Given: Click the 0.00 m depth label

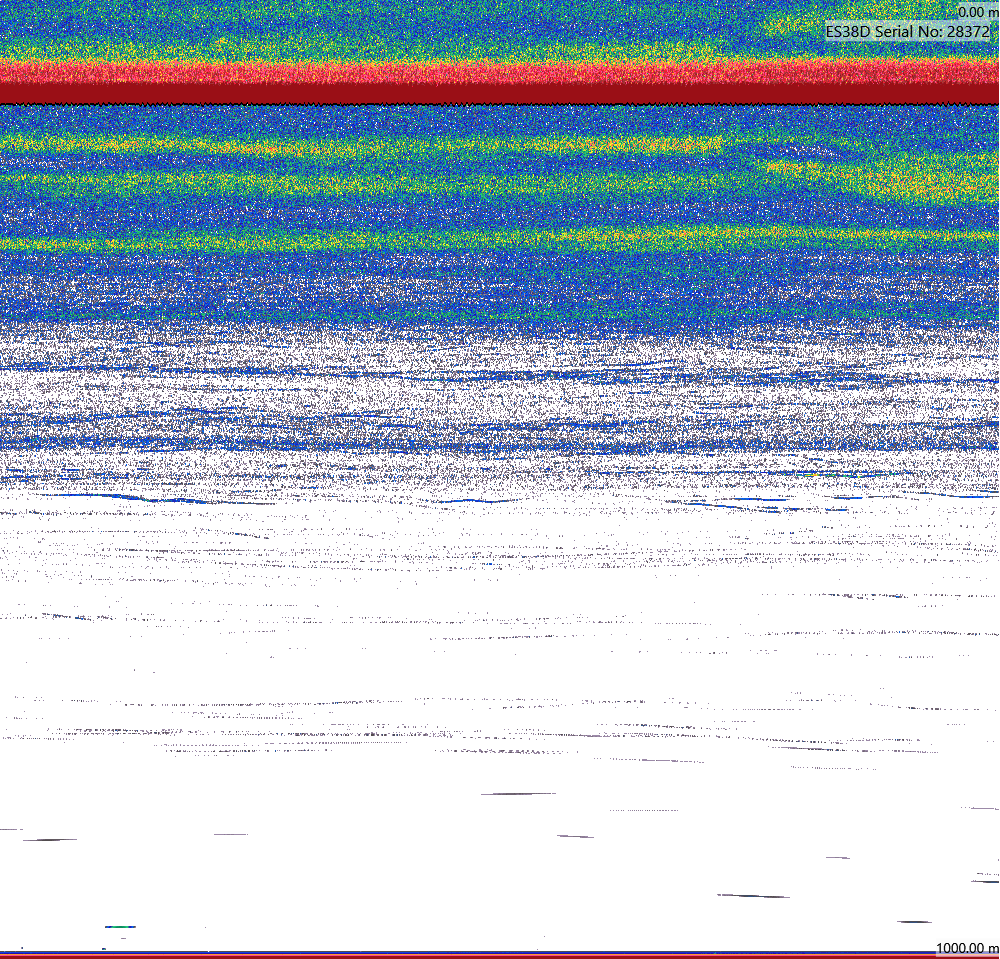Looking at the screenshot, I should click(978, 12).
